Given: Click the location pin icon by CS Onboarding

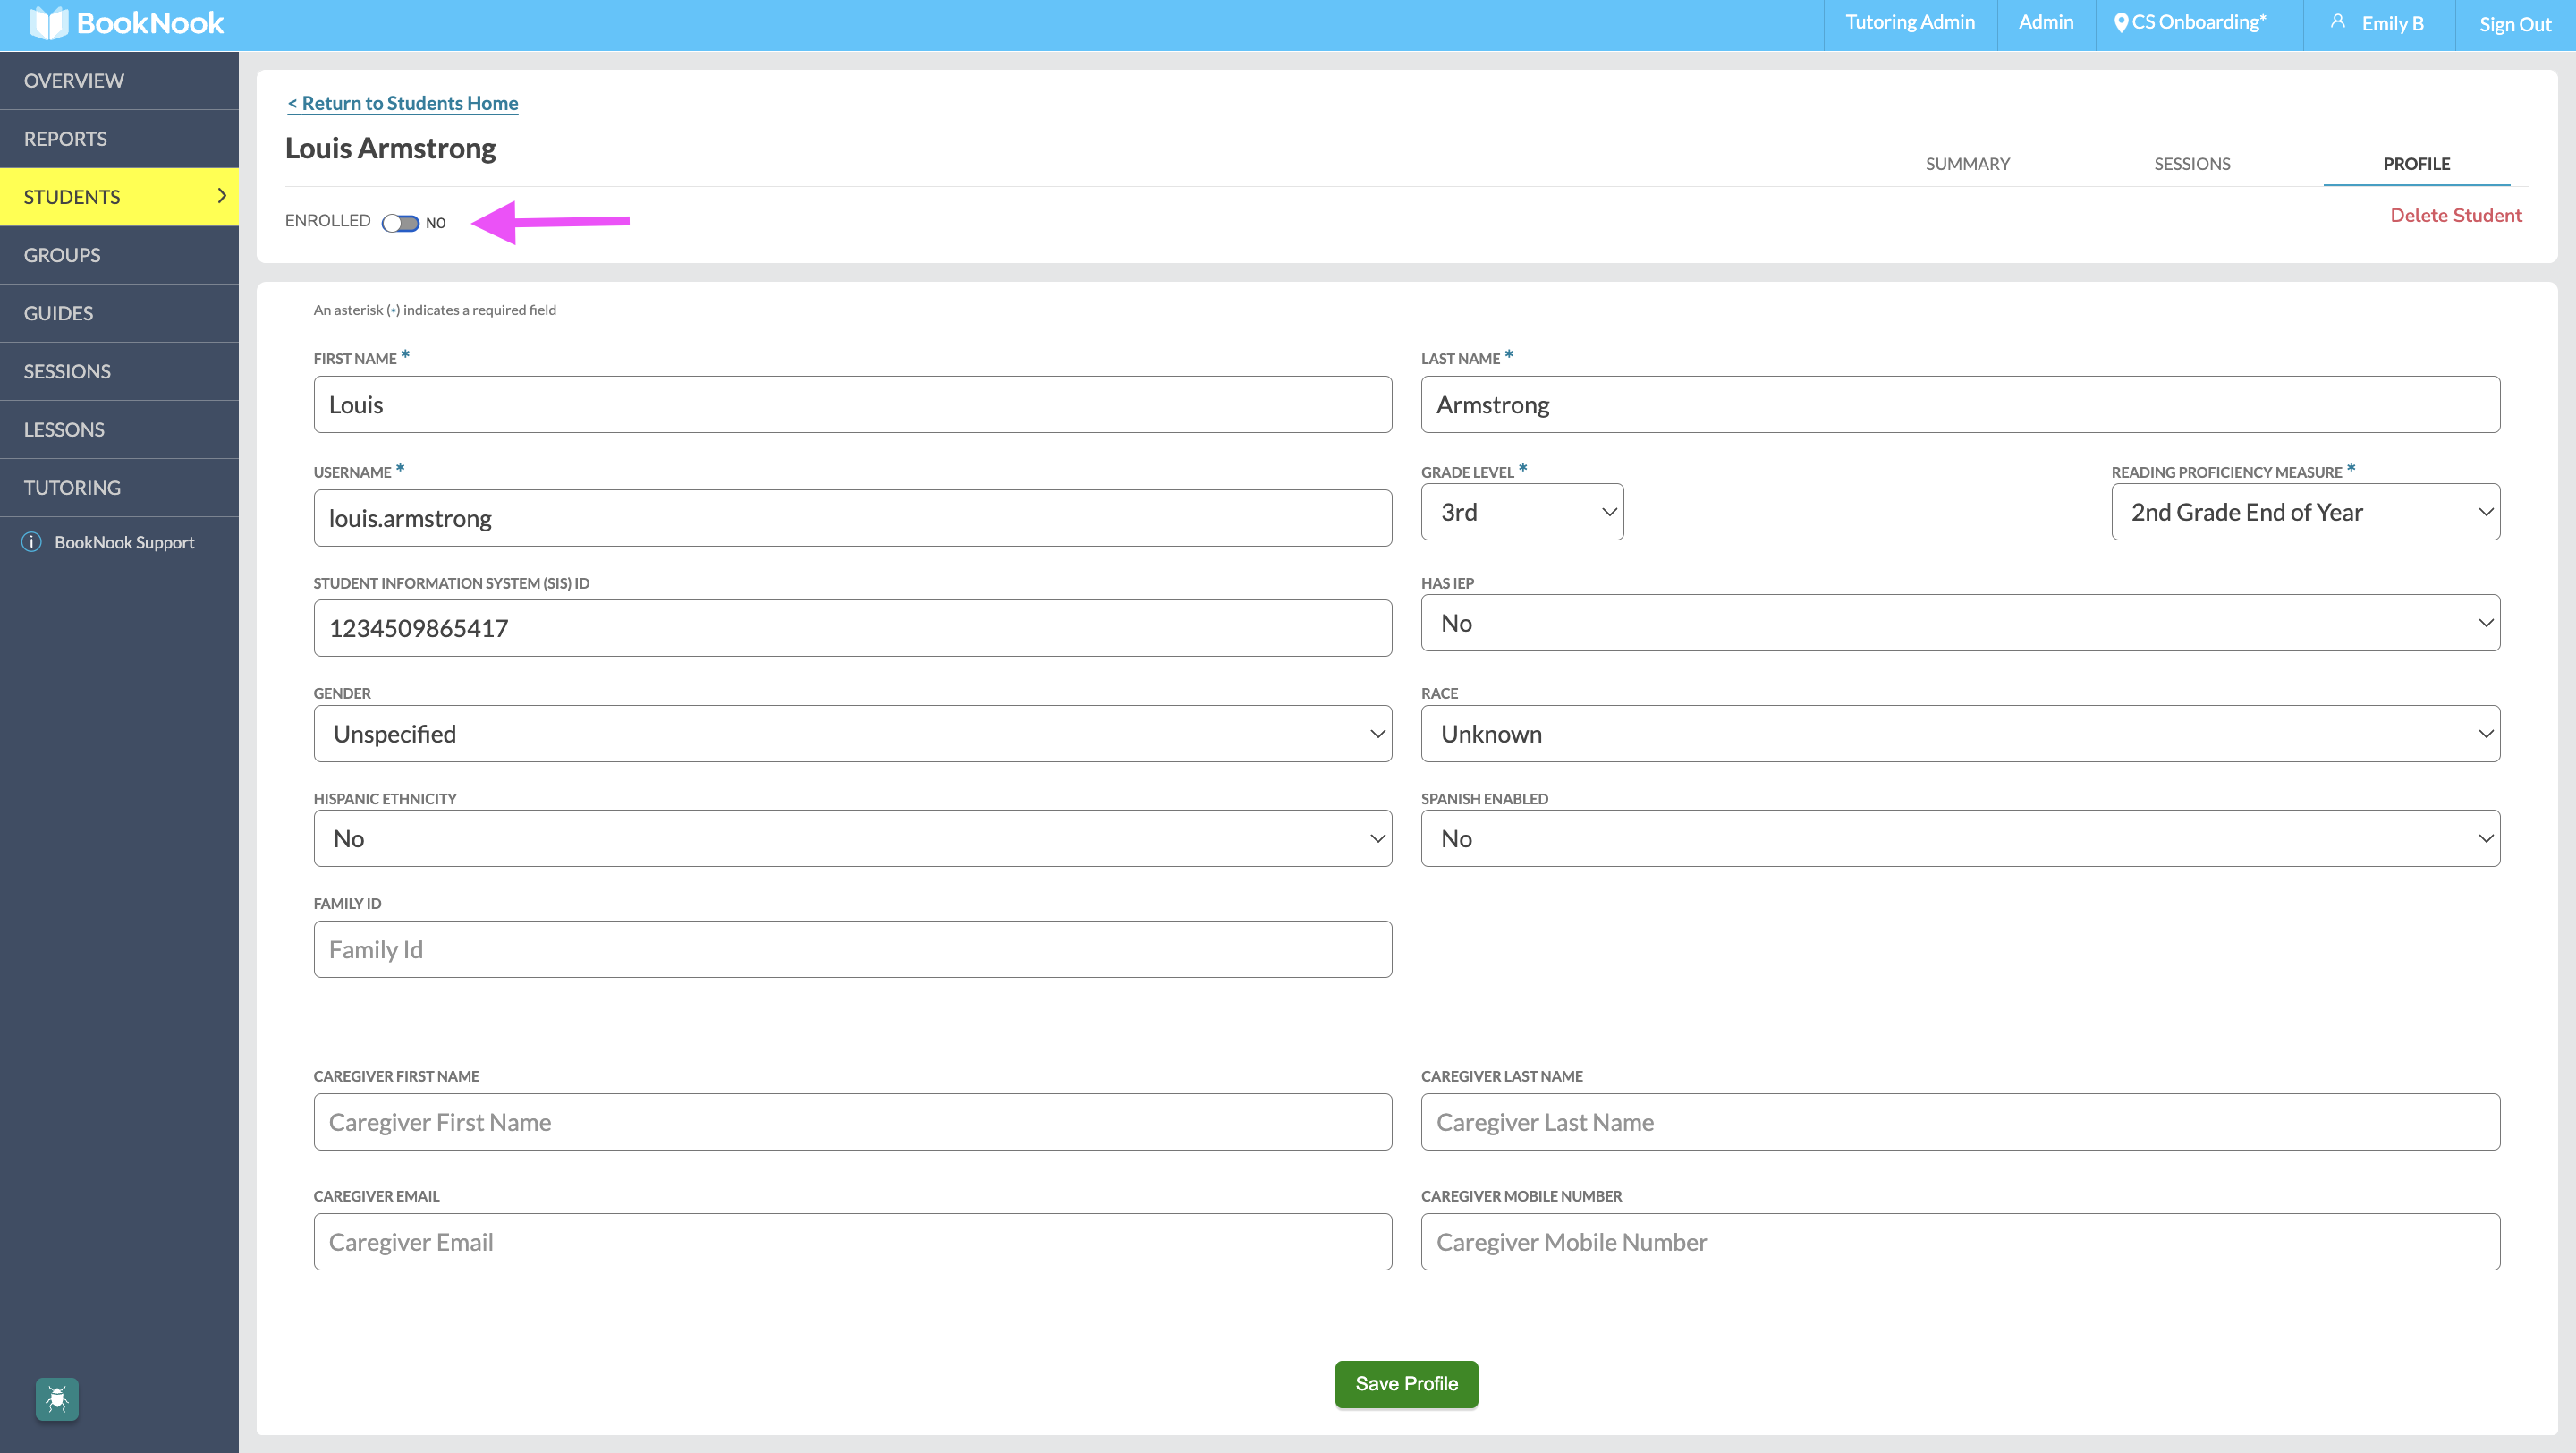Looking at the screenshot, I should point(2120,23).
